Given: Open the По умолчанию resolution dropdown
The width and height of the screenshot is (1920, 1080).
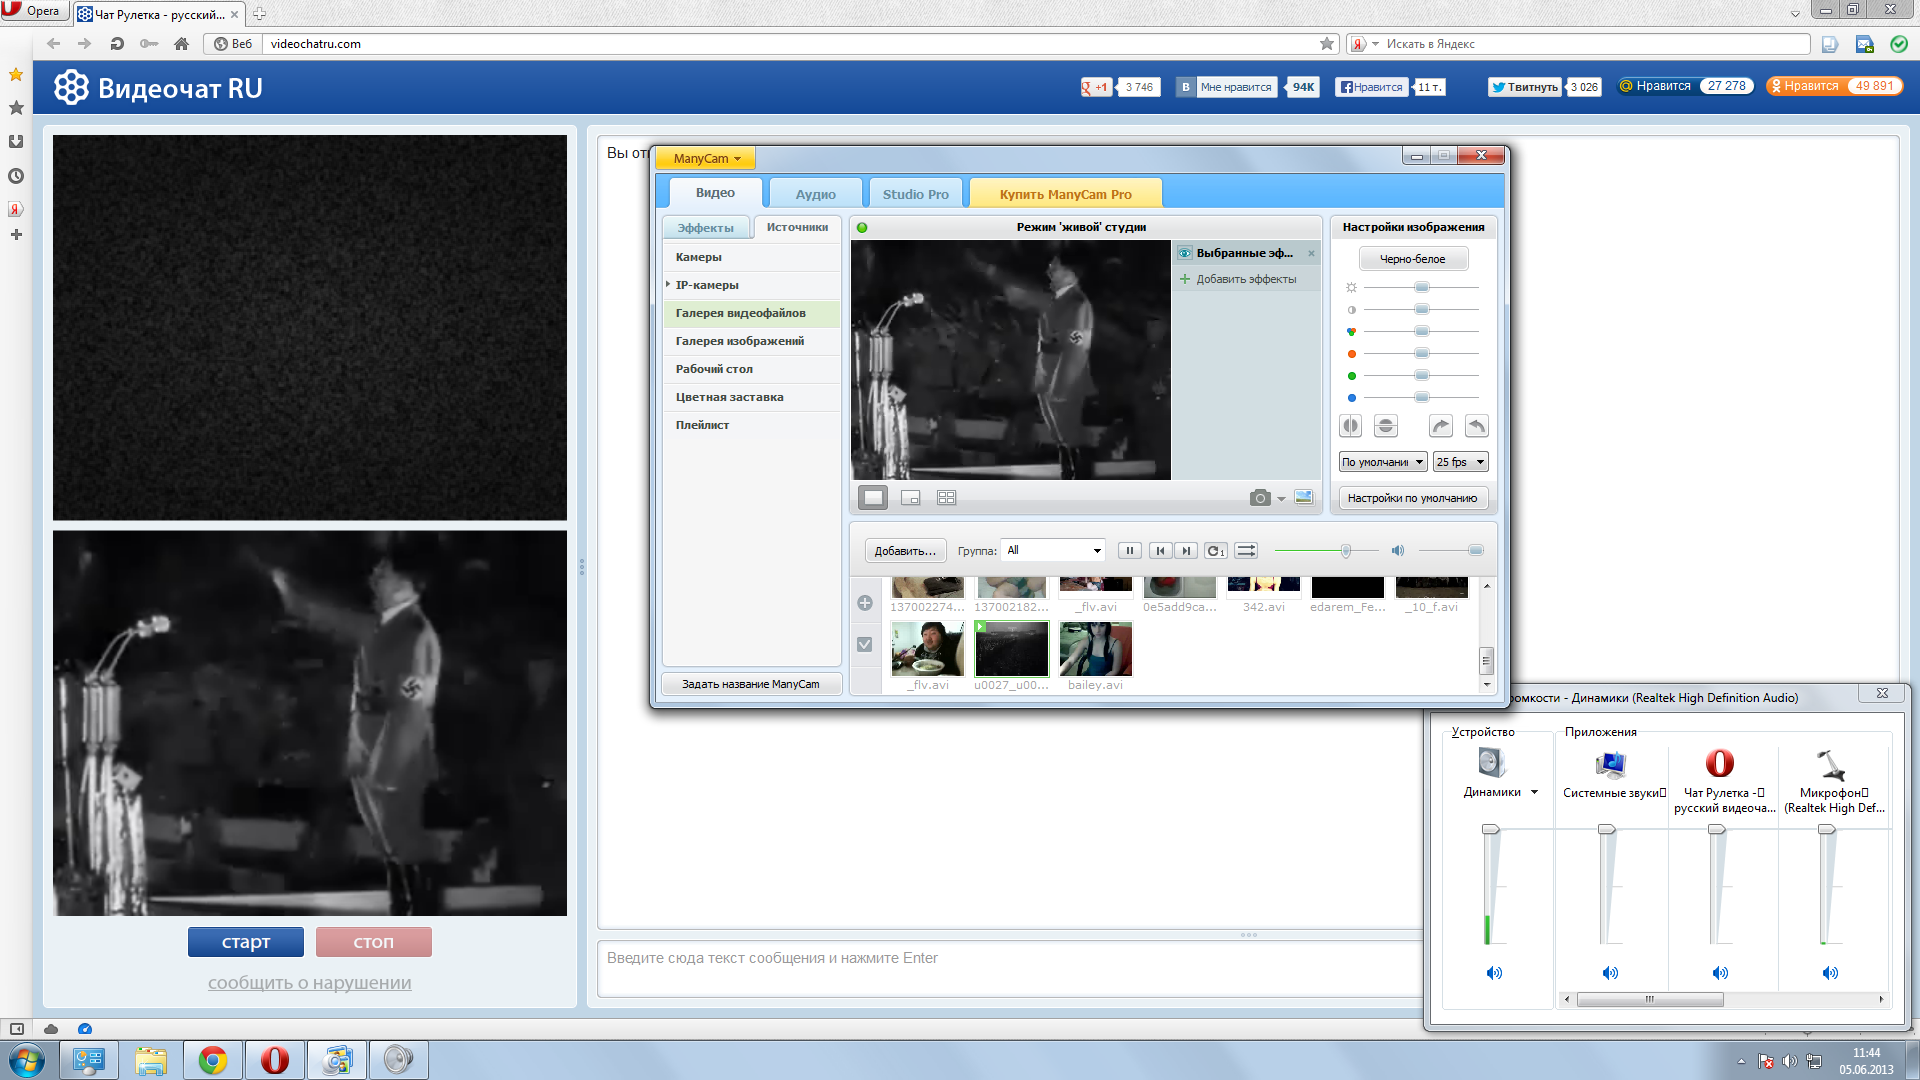Looking at the screenshot, I should point(1383,462).
